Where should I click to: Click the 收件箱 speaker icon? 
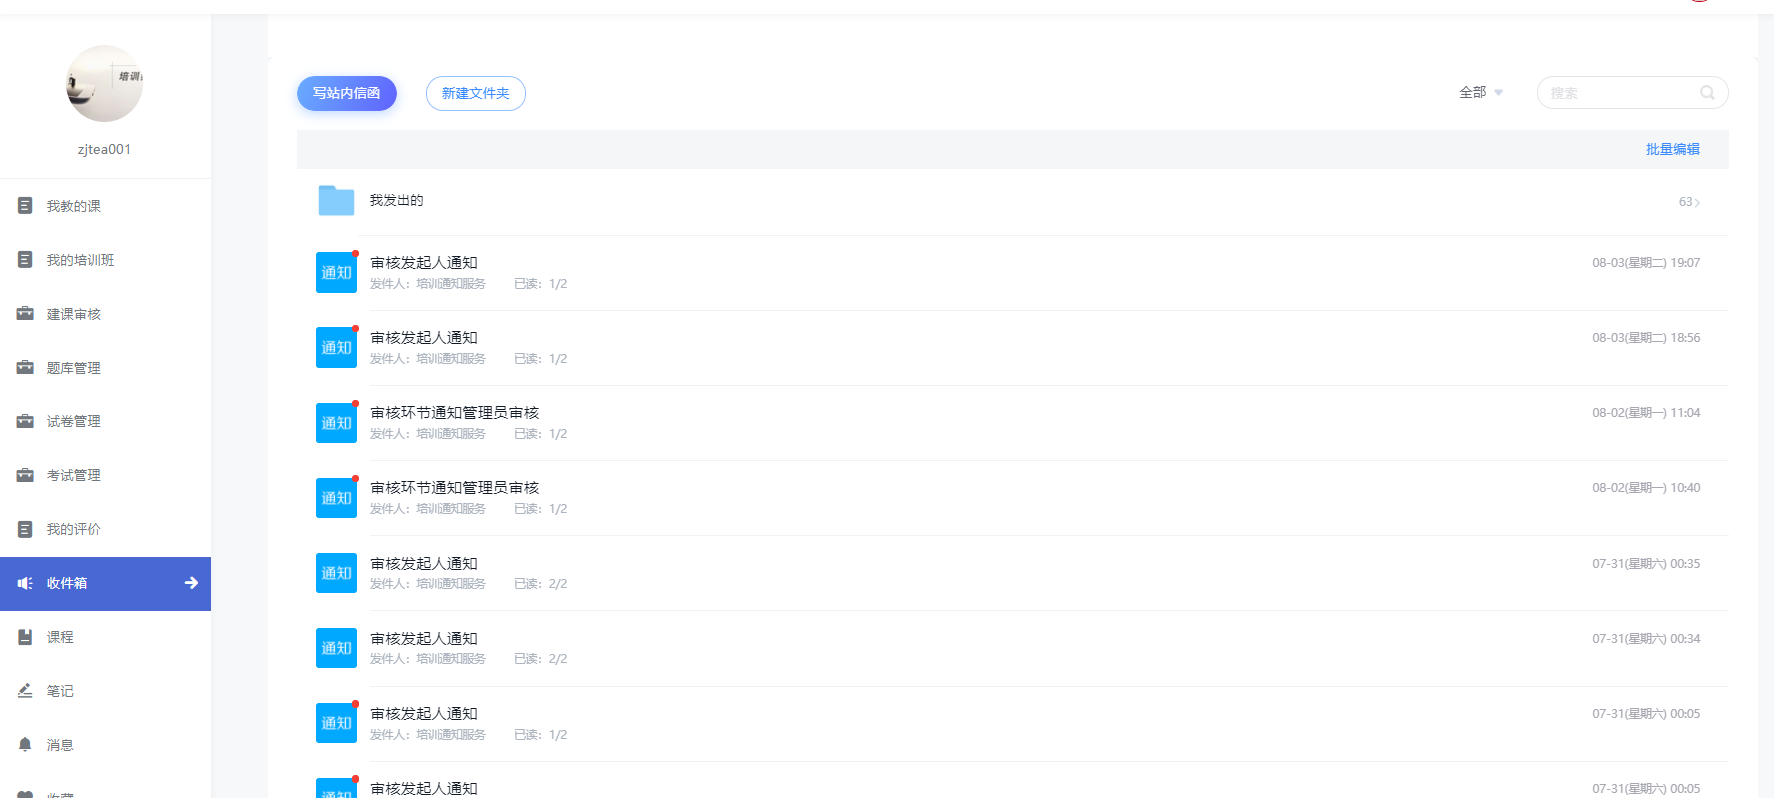[25, 583]
